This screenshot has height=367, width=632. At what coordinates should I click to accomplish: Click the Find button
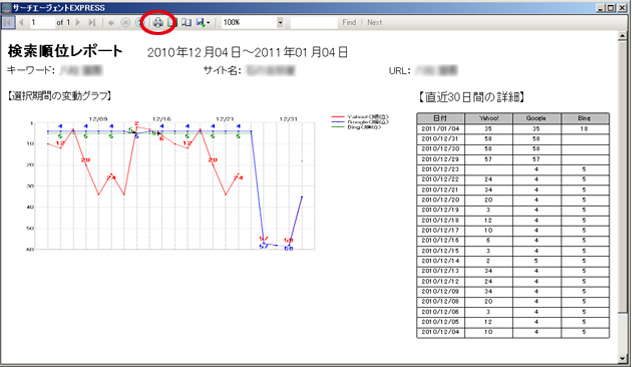click(x=349, y=23)
